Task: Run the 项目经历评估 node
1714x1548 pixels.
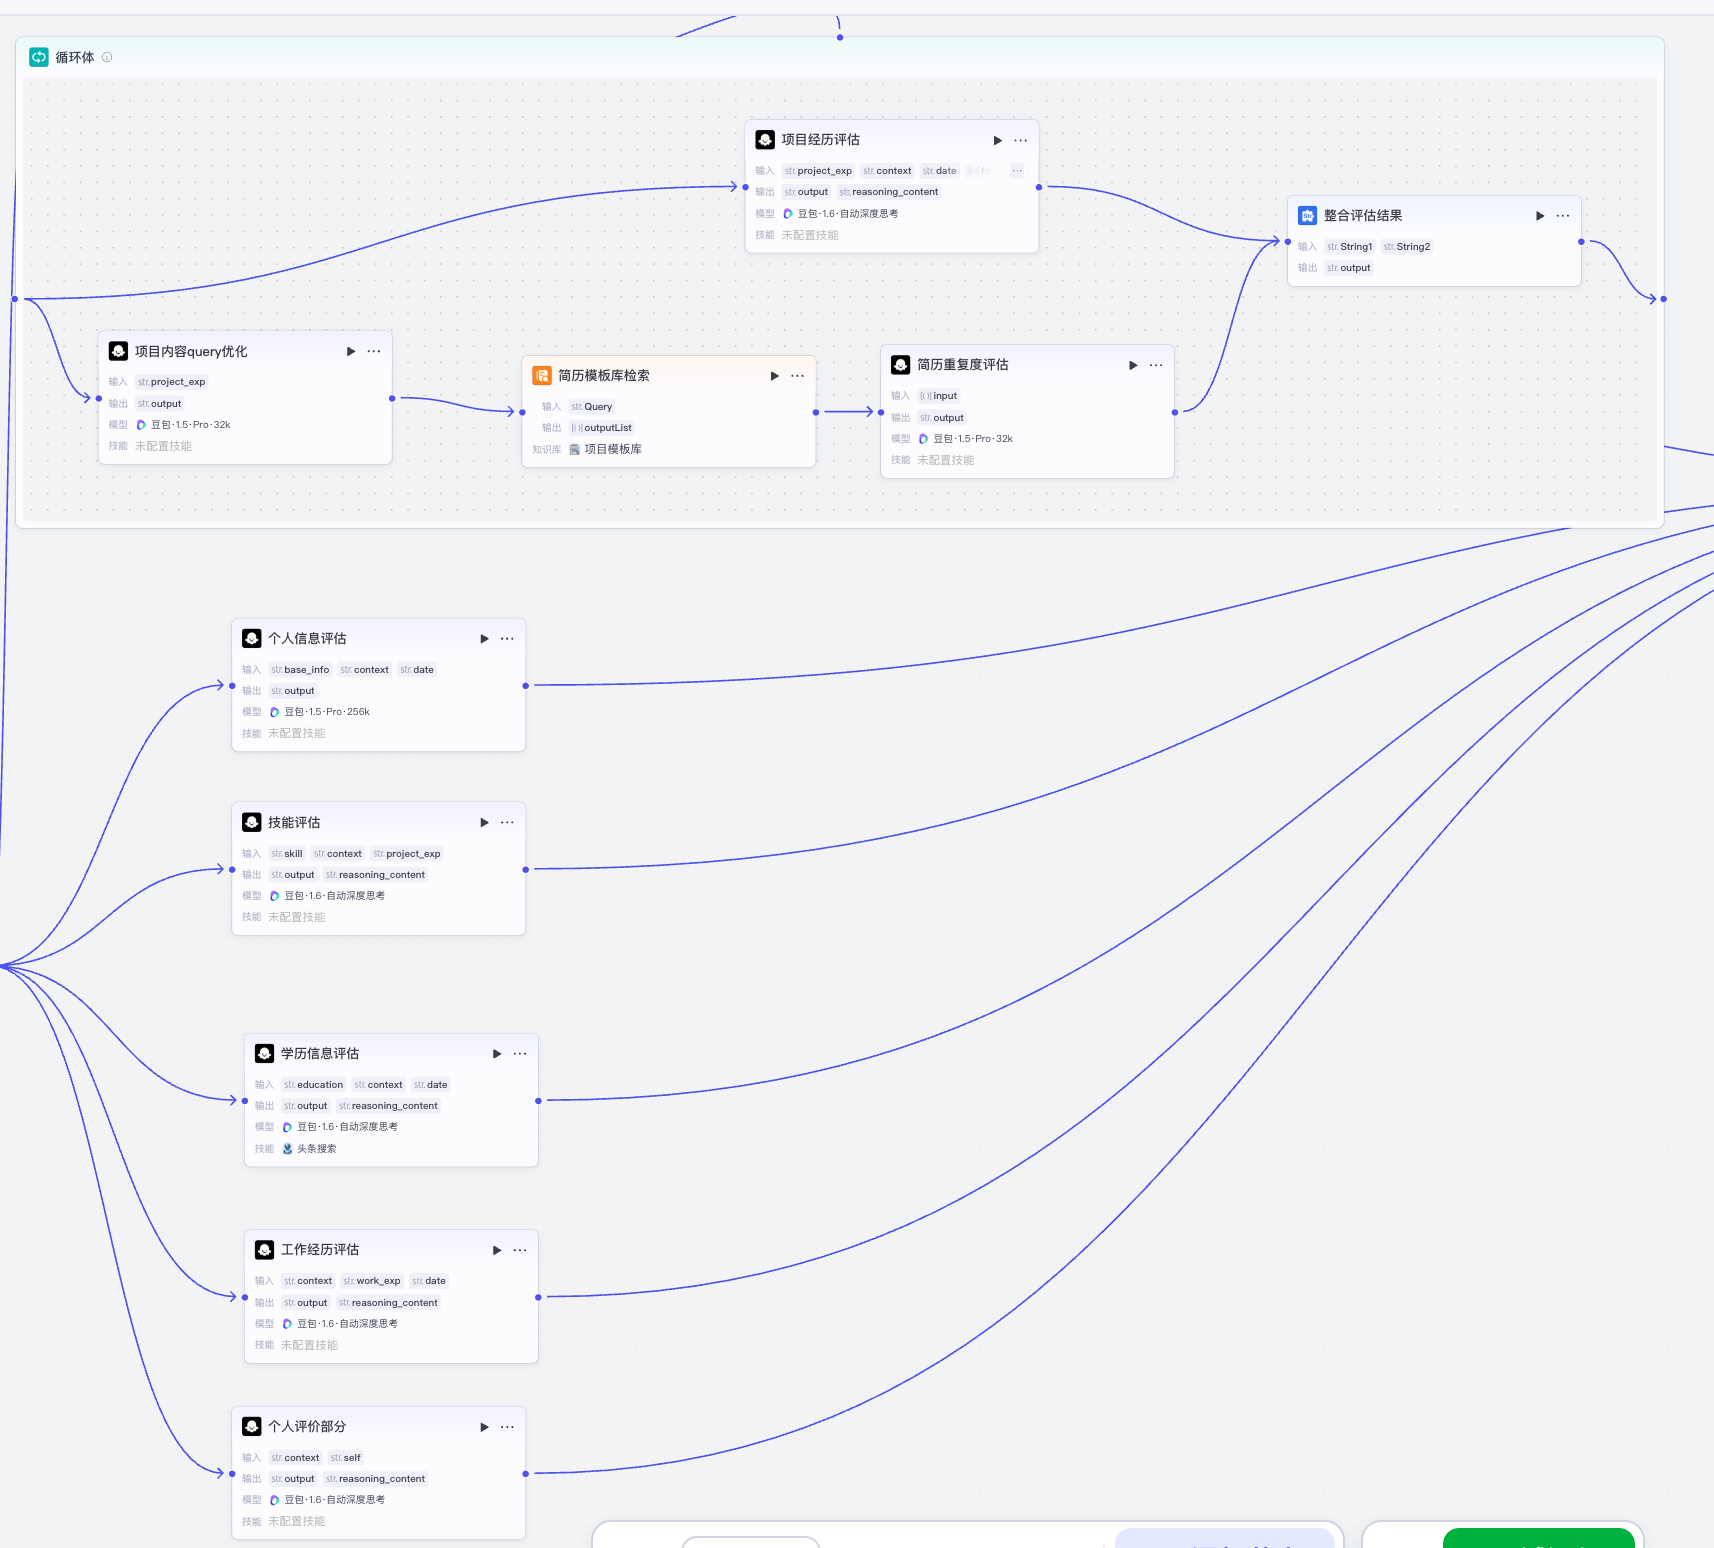Action: point(997,141)
